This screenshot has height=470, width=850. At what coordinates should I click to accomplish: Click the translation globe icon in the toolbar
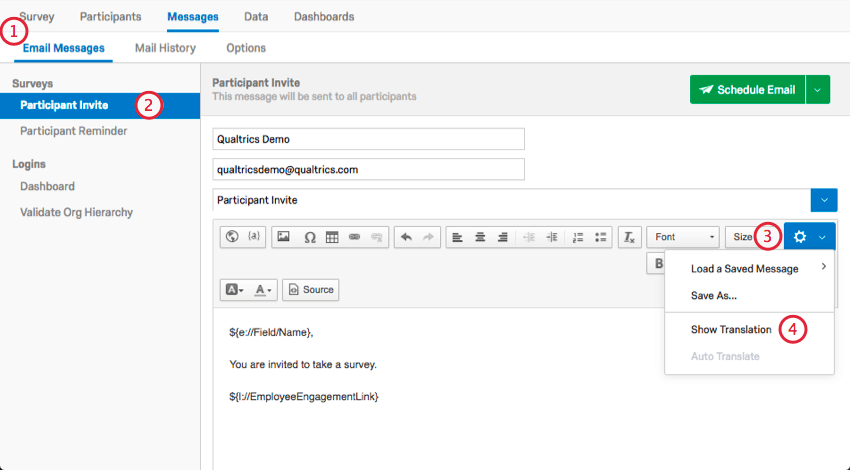click(232, 237)
